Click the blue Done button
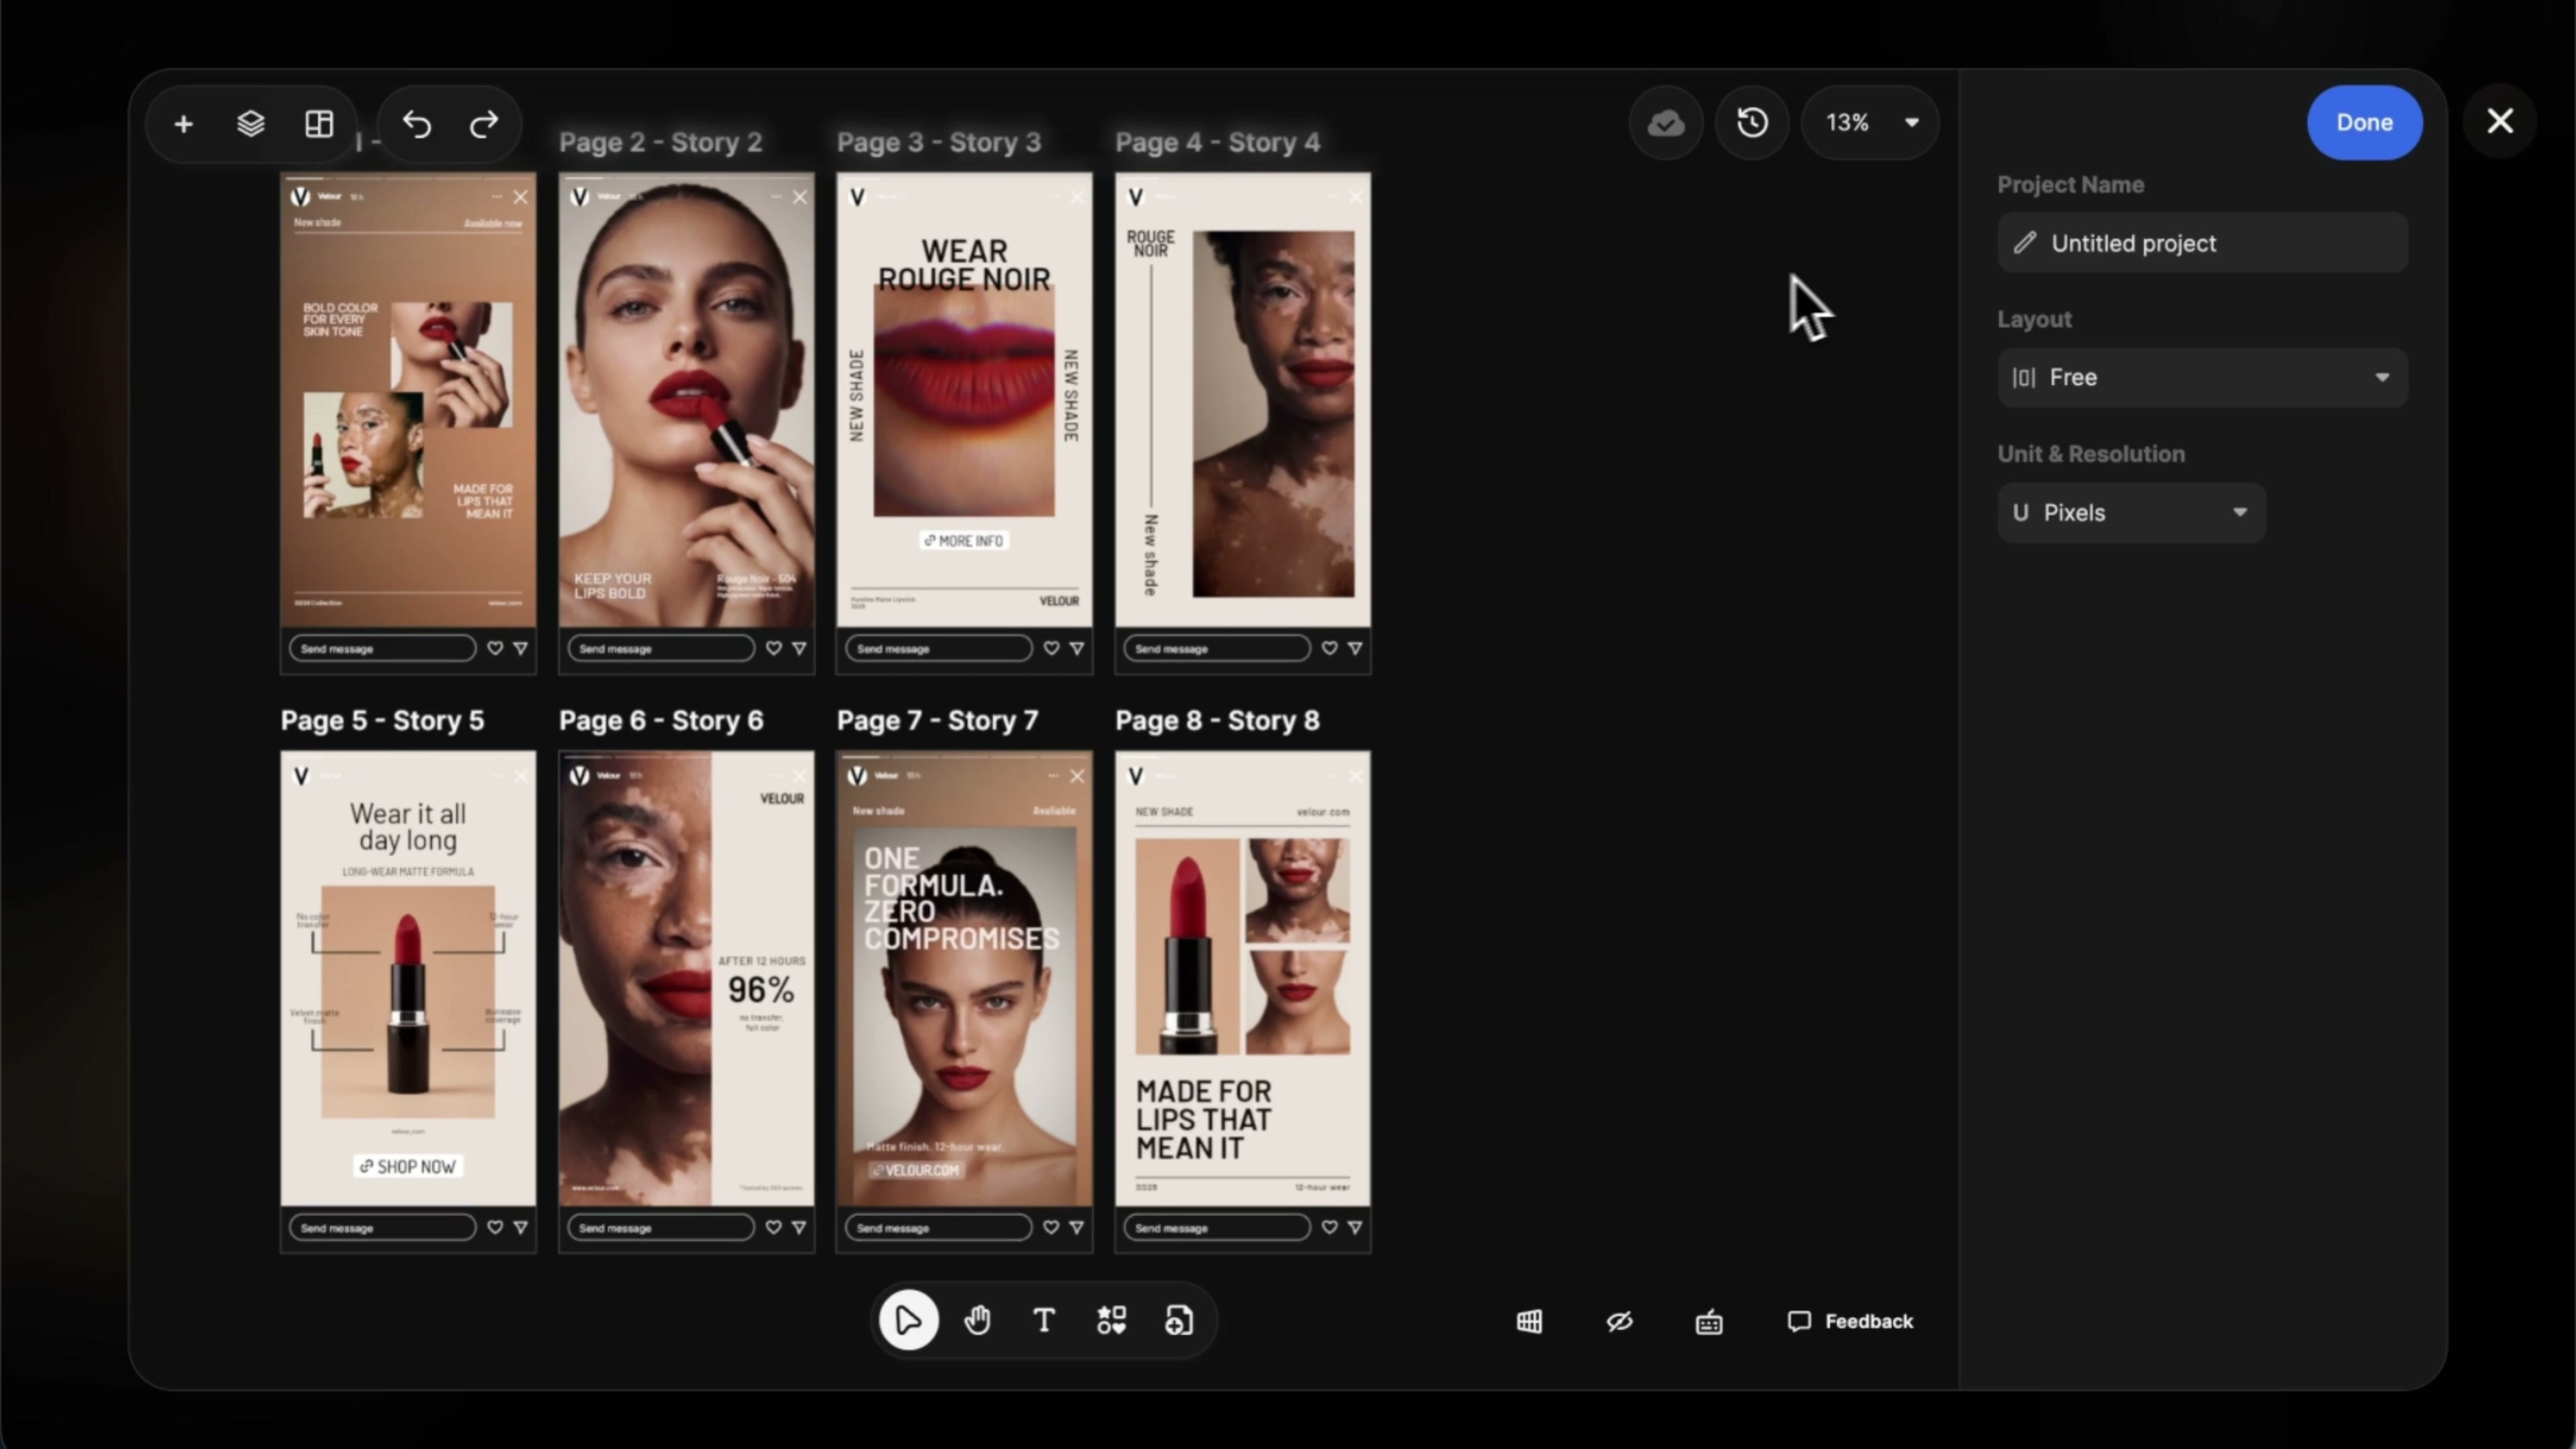Image resolution: width=2576 pixels, height=1449 pixels. point(2364,122)
